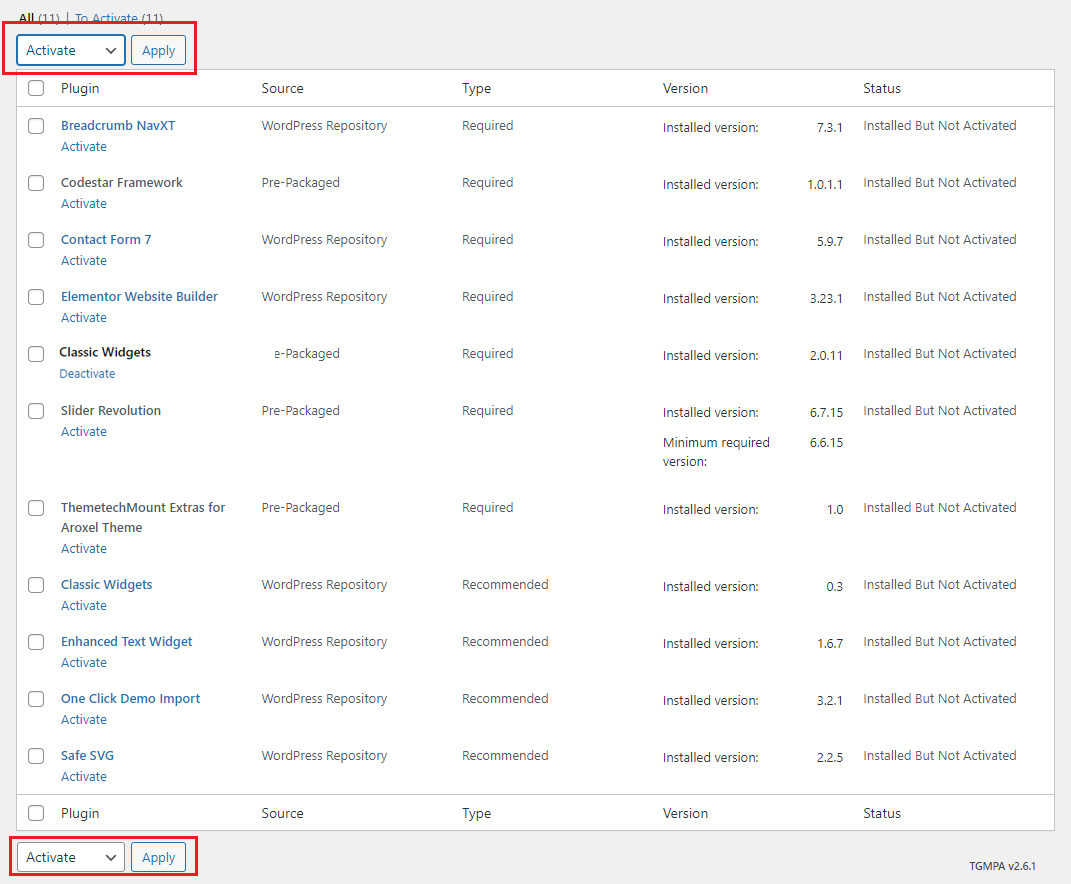Activate ThemetechMount Extras for Aroxel Theme

click(x=84, y=549)
